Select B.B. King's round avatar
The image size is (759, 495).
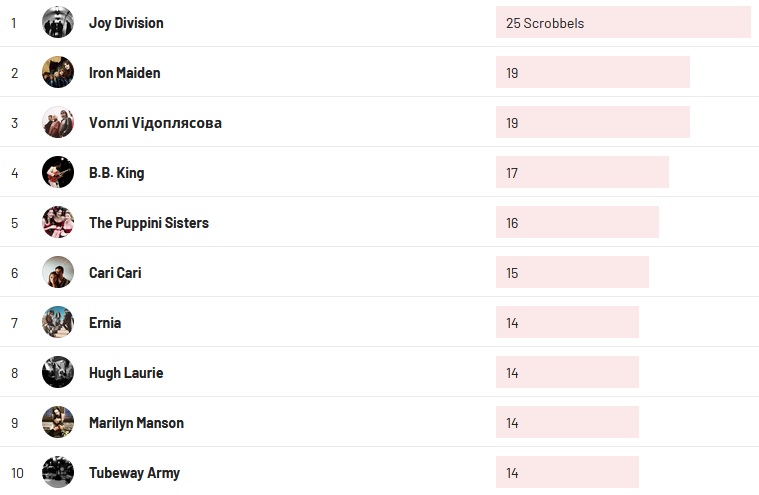coord(58,172)
